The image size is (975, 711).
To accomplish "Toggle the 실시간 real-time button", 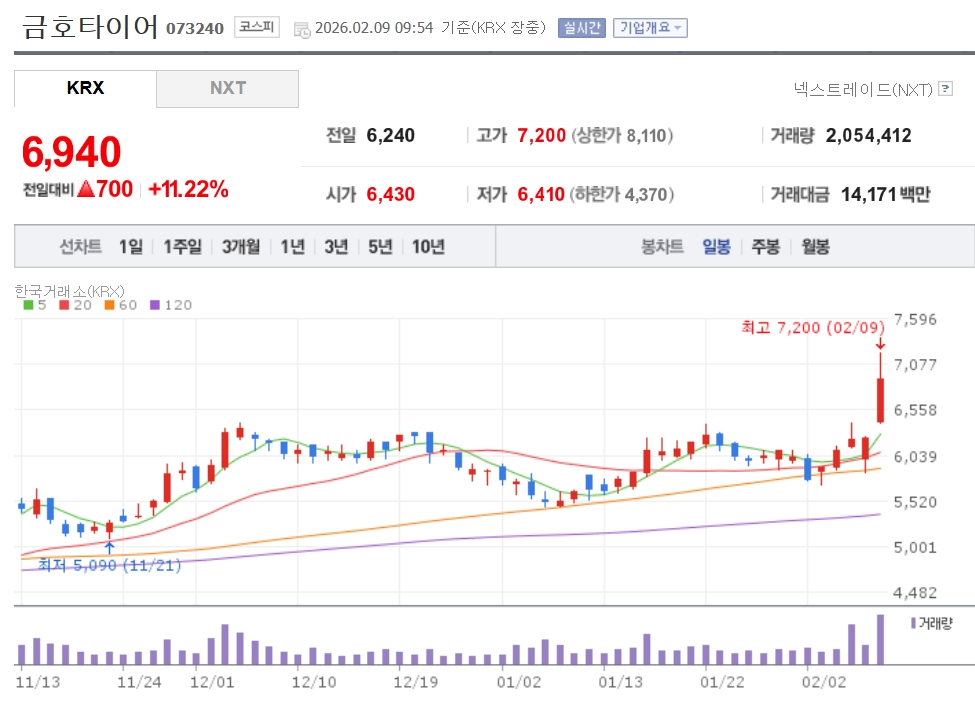I will tap(581, 28).
